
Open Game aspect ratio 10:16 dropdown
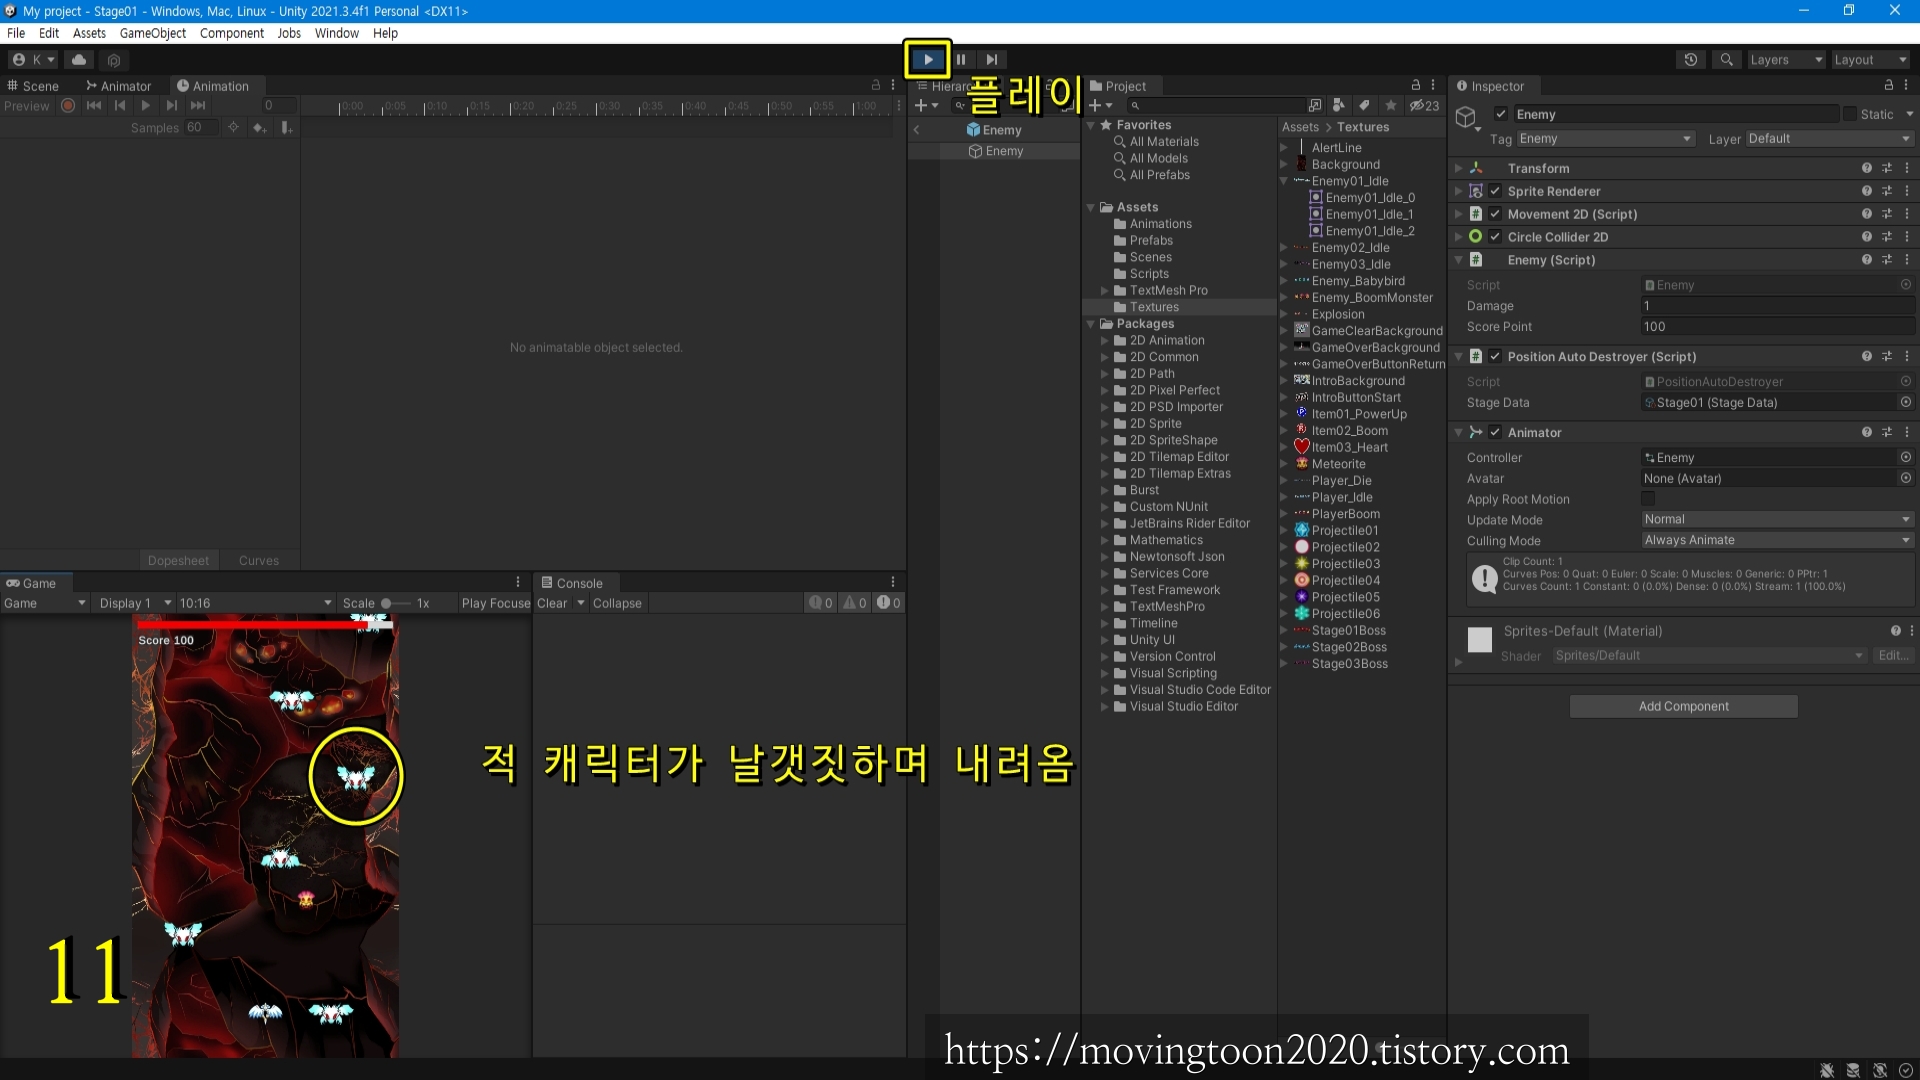(x=255, y=603)
